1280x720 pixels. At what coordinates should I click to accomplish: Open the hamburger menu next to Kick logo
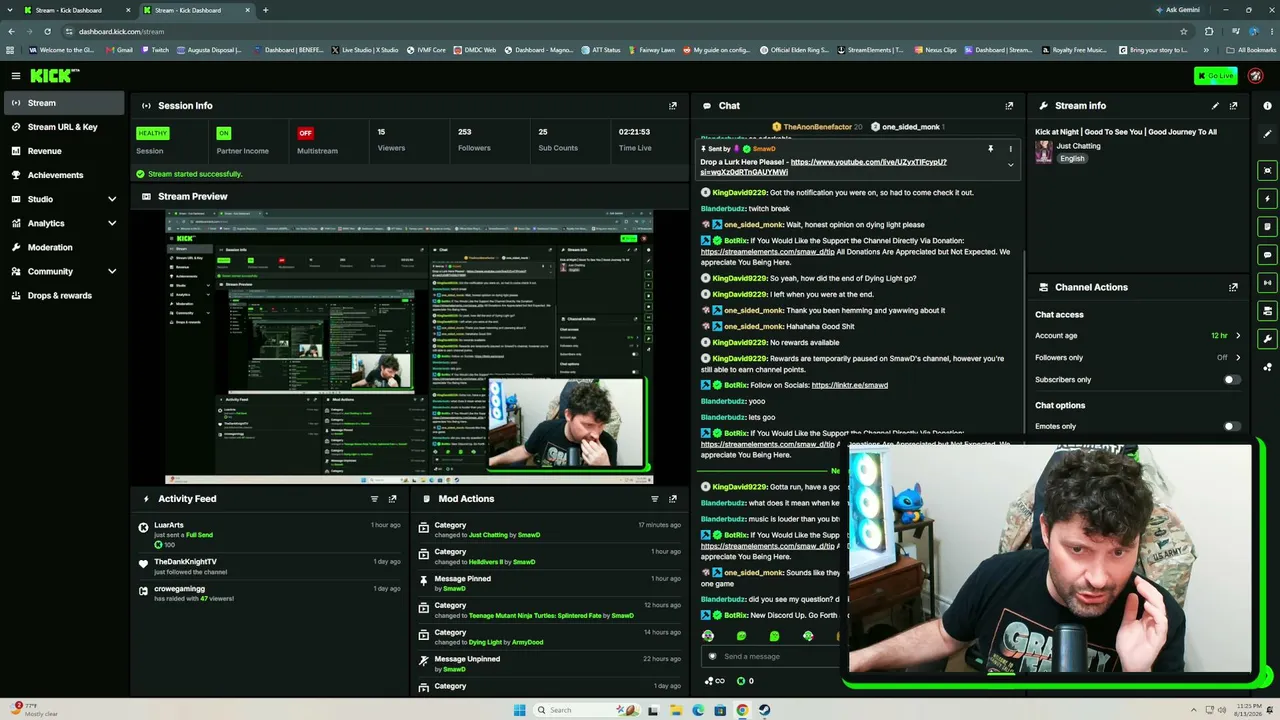(15, 76)
